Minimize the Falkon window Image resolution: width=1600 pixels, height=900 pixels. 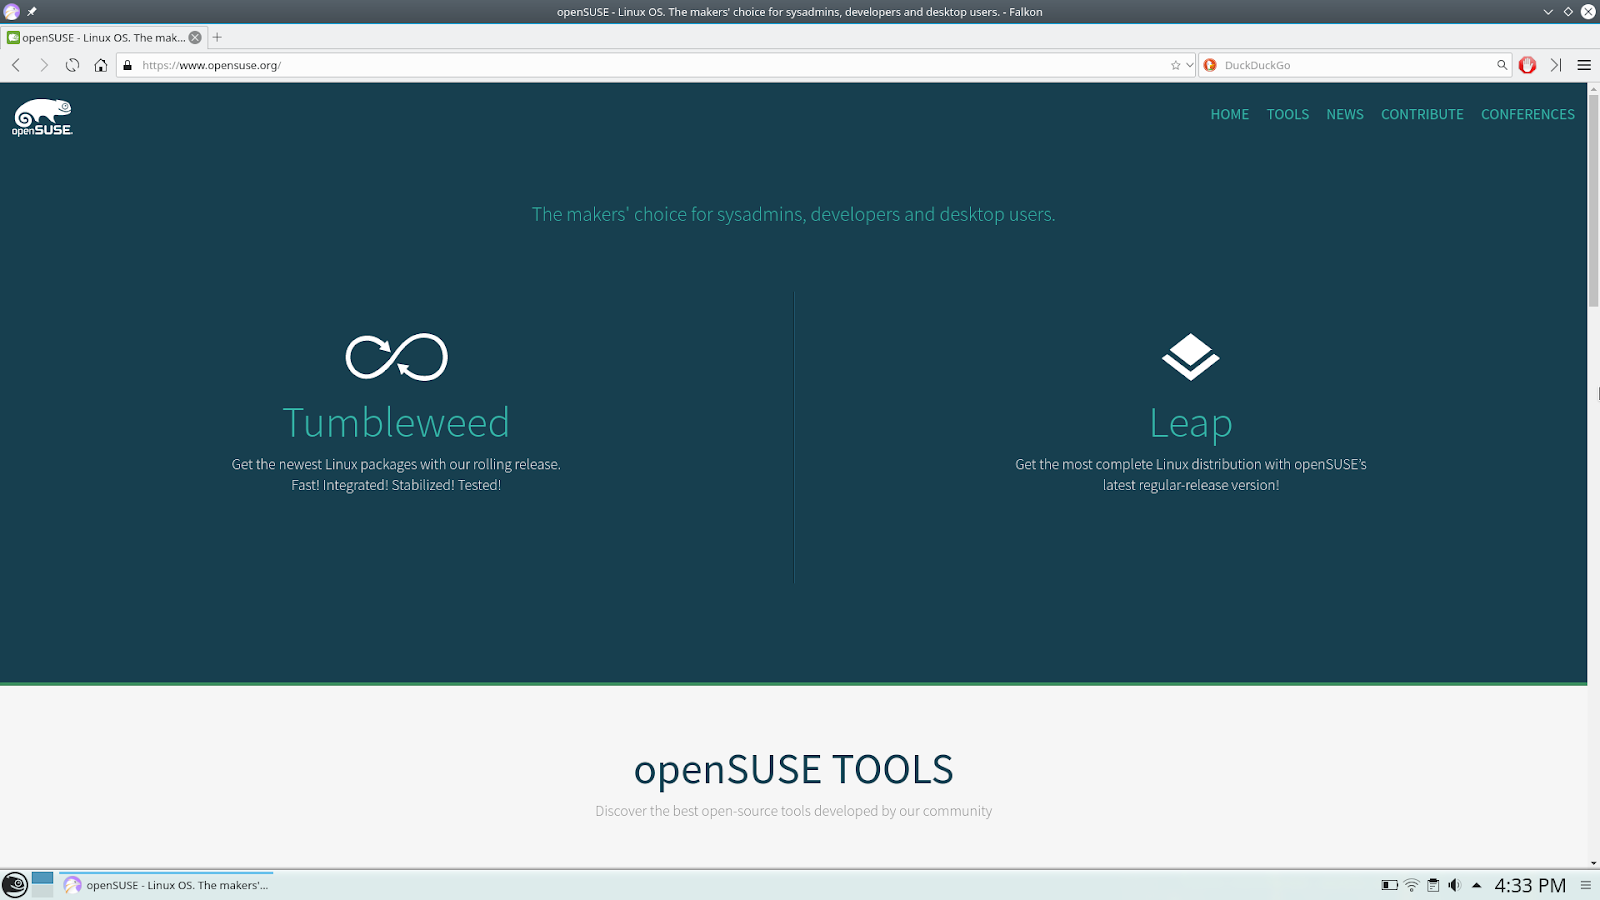(1548, 12)
